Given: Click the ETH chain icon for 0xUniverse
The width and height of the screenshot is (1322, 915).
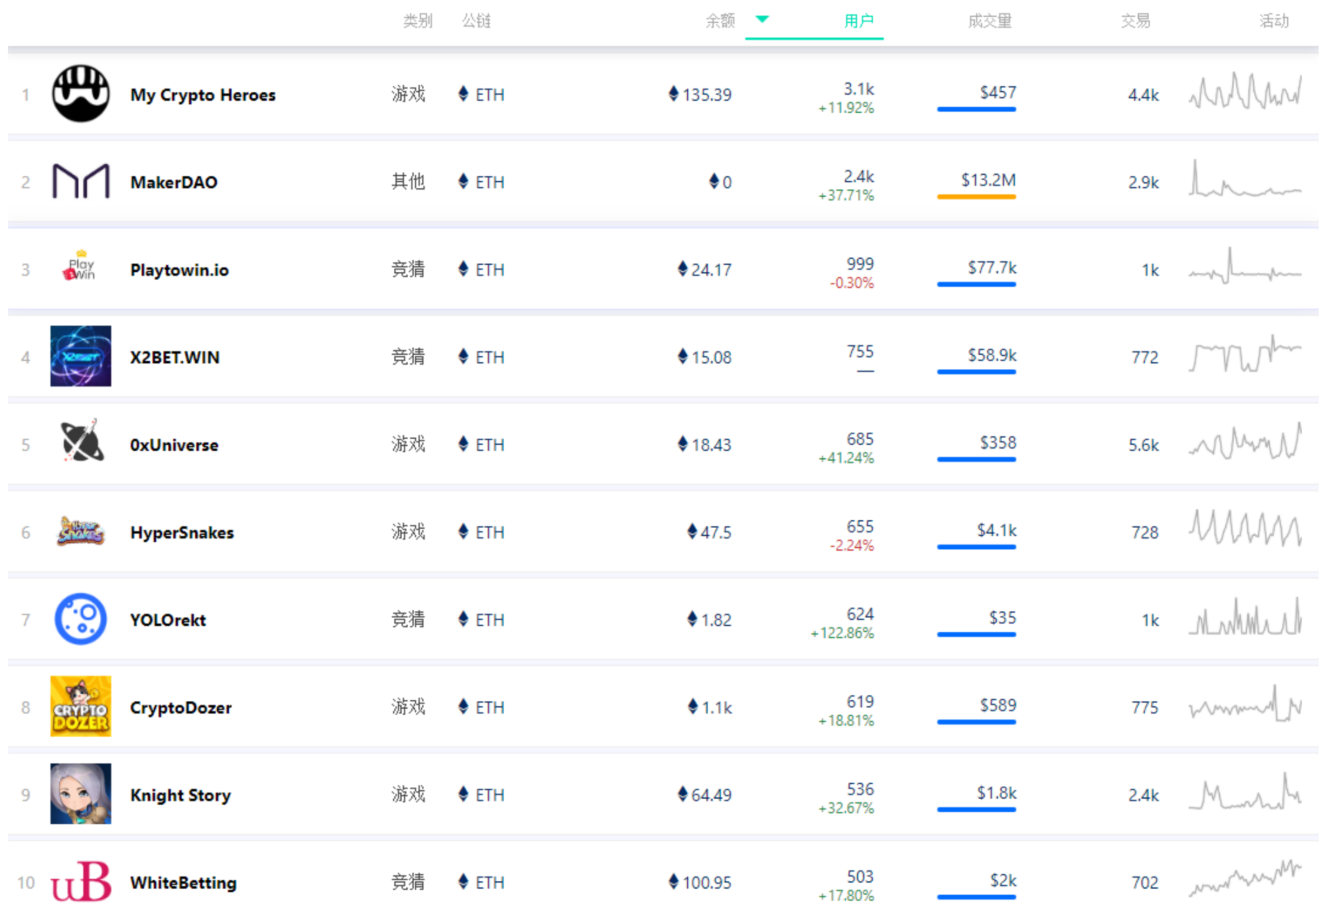Looking at the screenshot, I should [463, 444].
